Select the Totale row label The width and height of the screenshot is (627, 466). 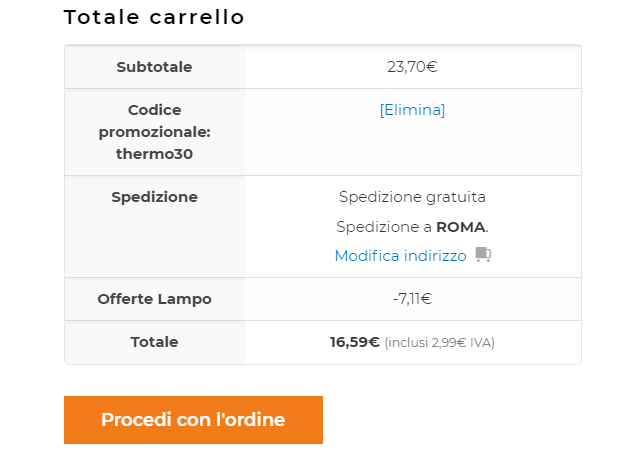point(154,342)
